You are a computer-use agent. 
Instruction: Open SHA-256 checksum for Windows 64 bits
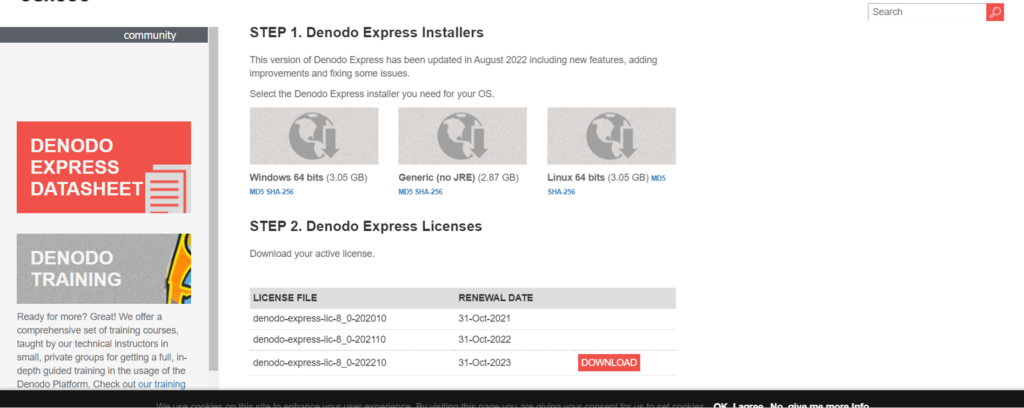coord(280,191)
